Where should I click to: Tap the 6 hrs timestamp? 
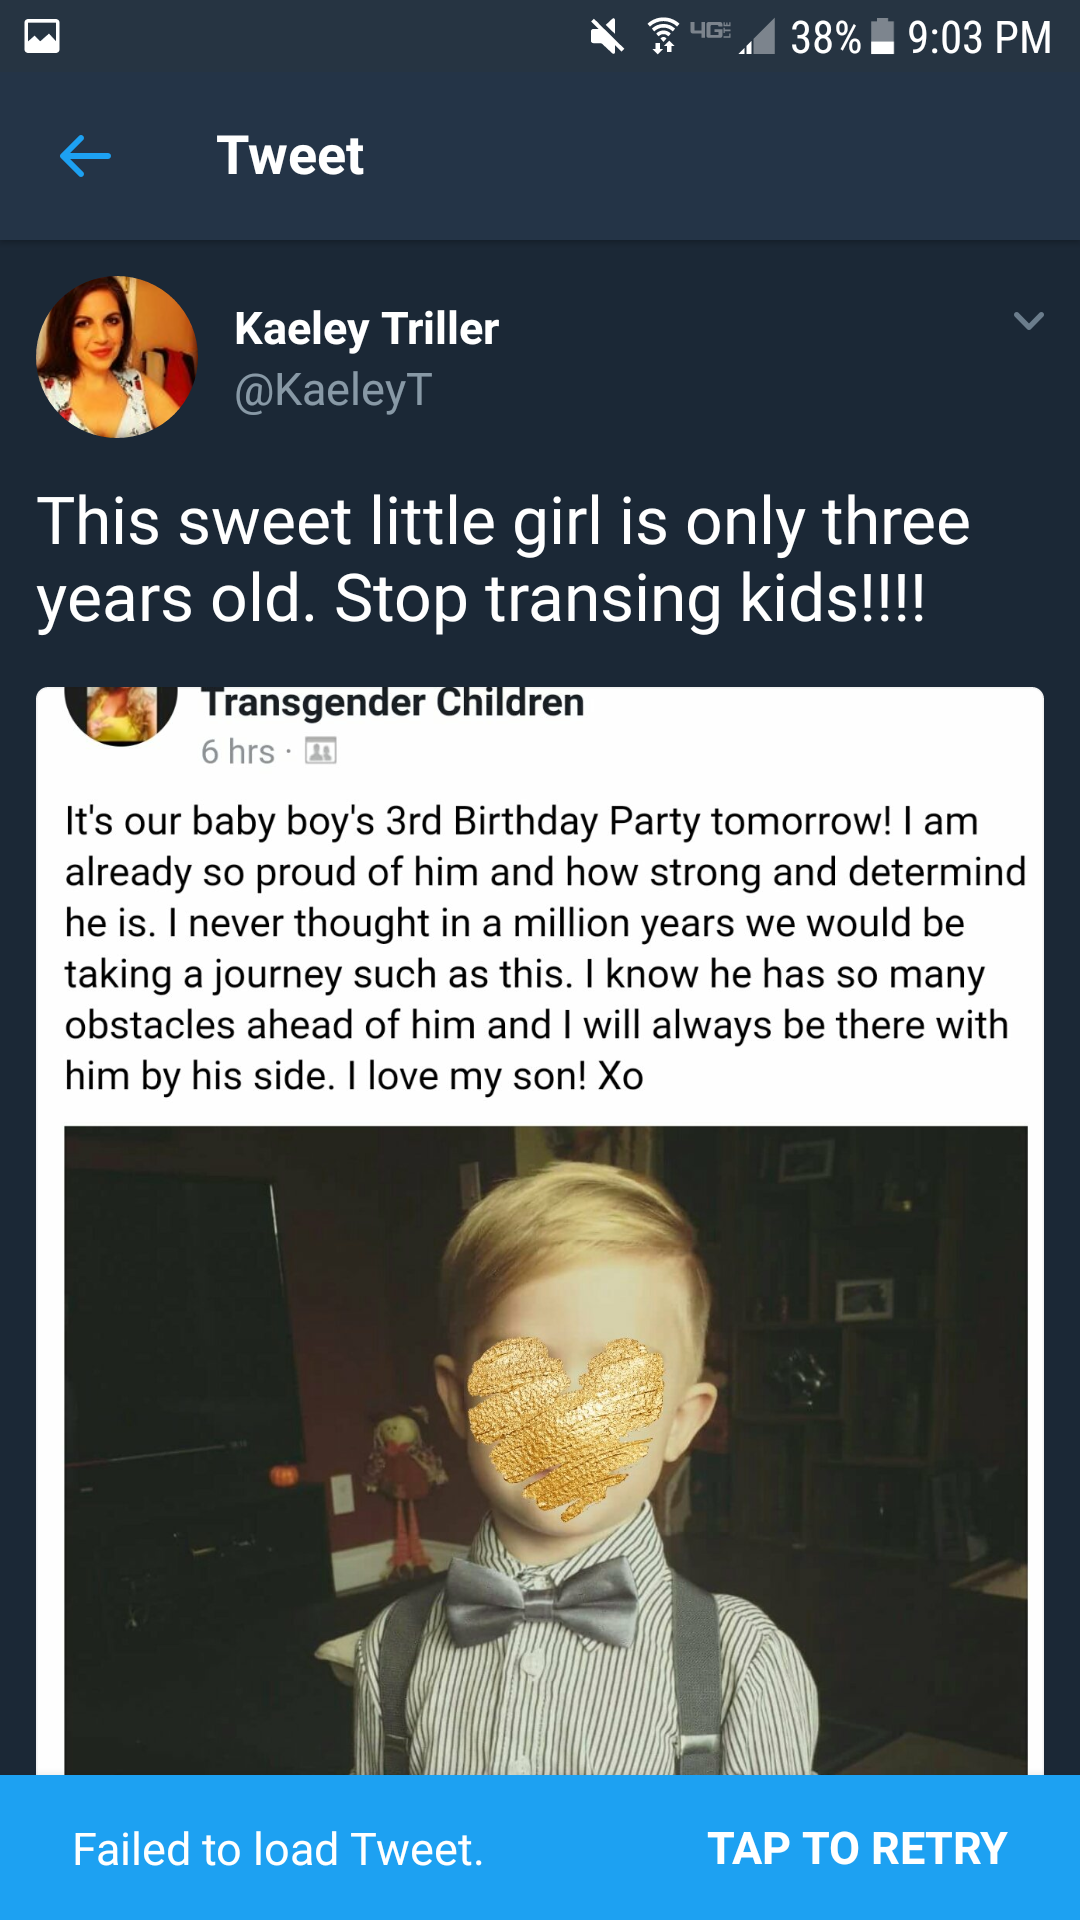tap(238, 751)
